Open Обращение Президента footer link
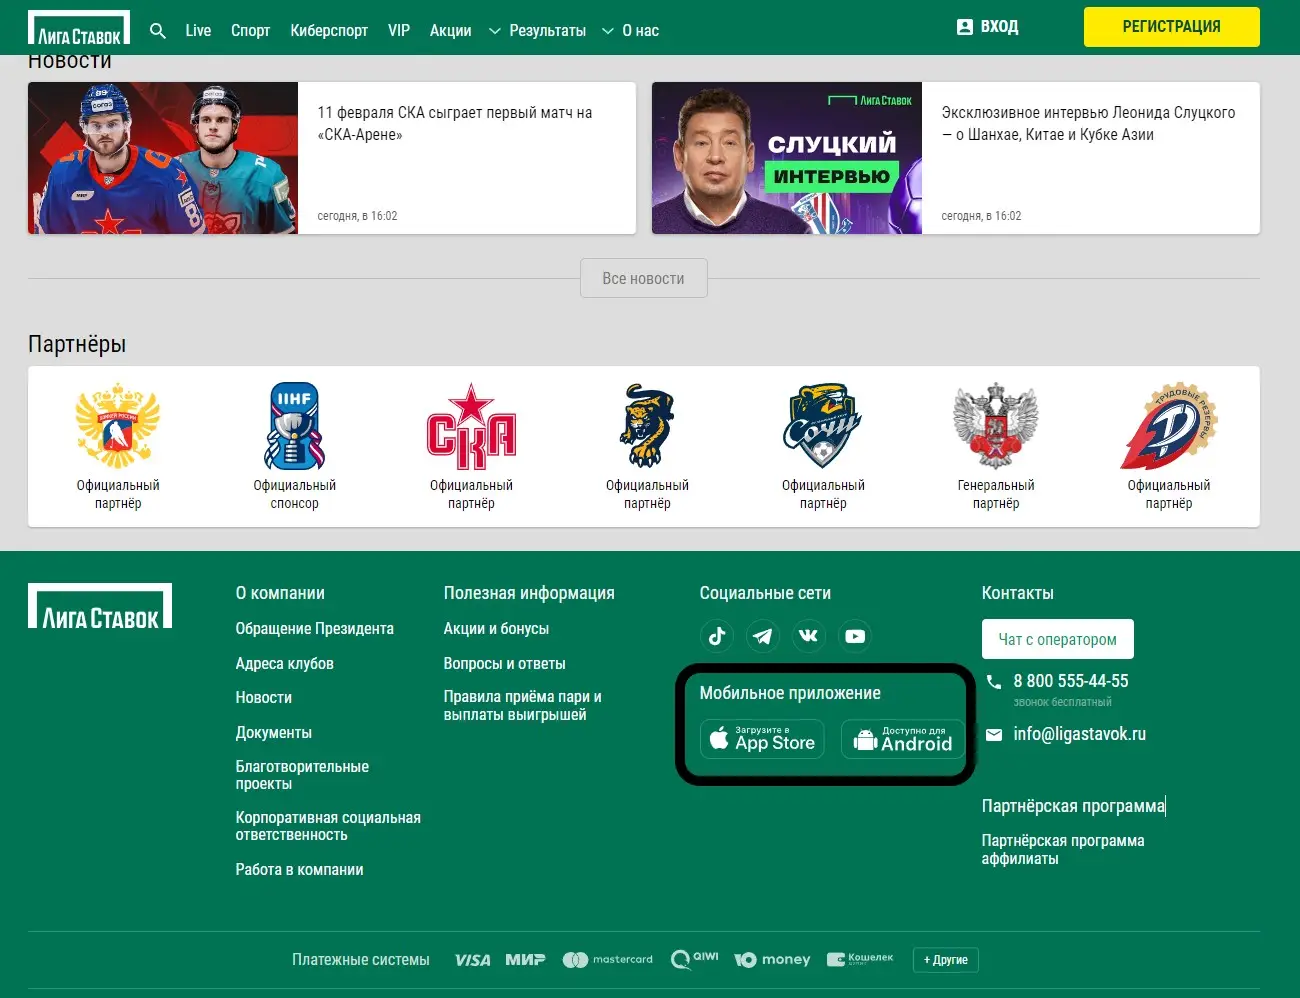The height and width of the screenshot is (998, 1300). 315,629
